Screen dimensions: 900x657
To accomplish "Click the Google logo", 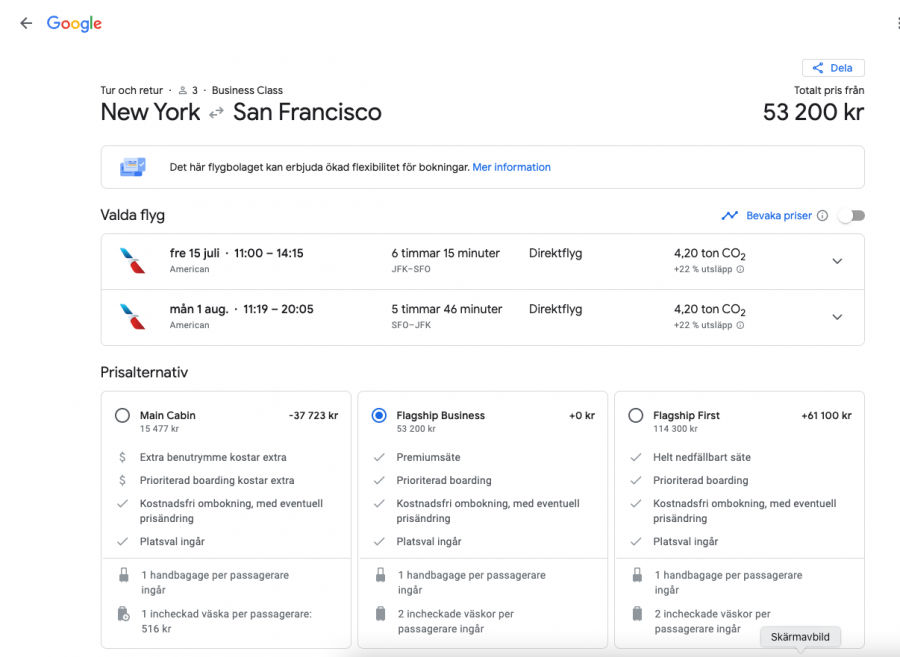I will pos(74,23).
